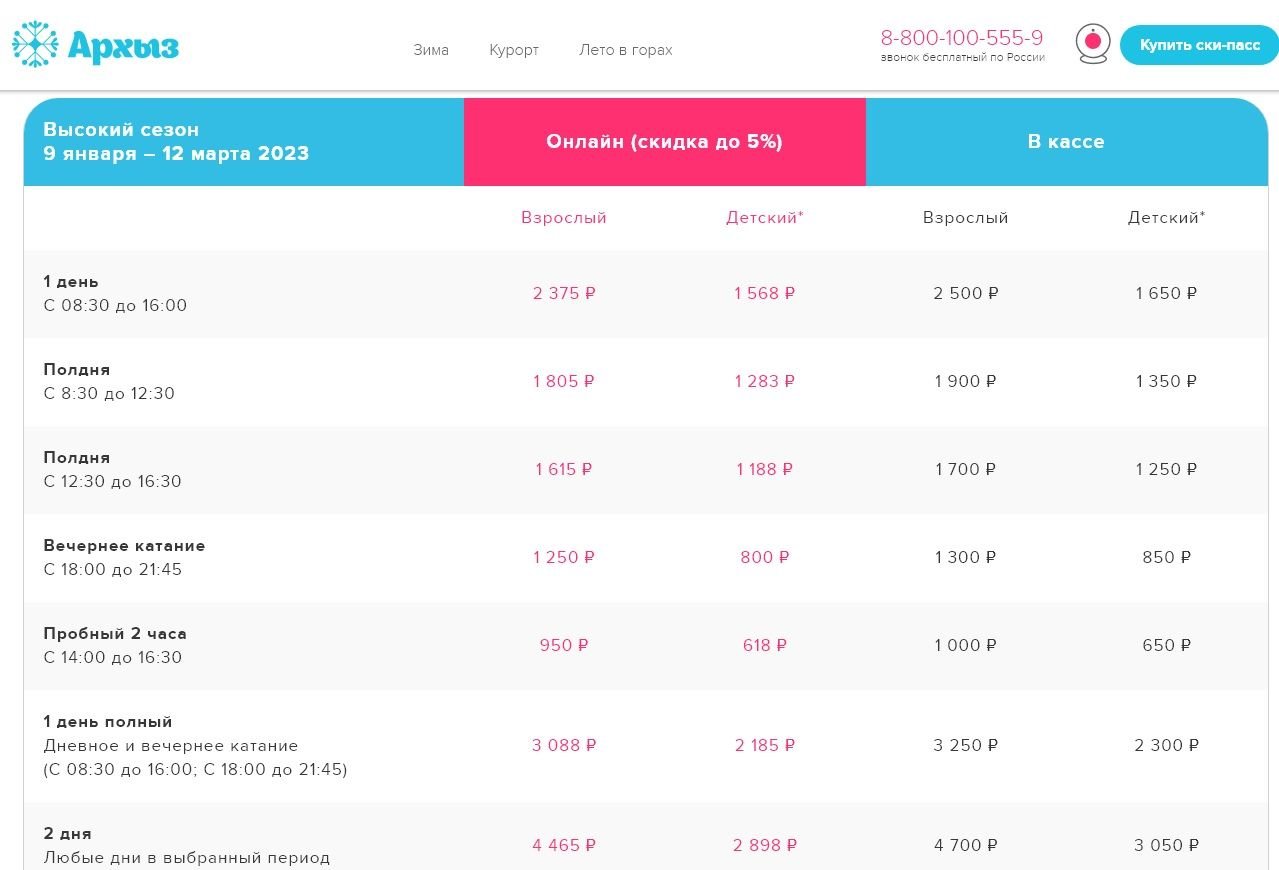Select the Онлайн (скидка до 5%) header
Image resolution: width=1279 pixels, height=870 pixels.
(x=664, y=142)
